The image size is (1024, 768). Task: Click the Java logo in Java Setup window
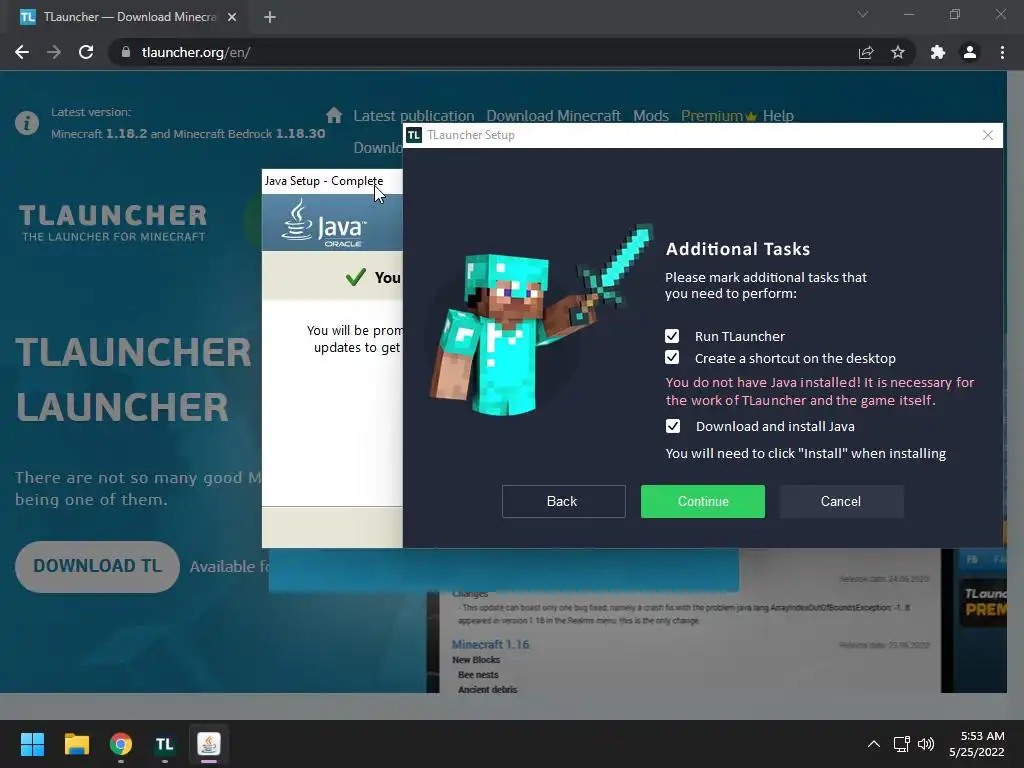[324, 223]
